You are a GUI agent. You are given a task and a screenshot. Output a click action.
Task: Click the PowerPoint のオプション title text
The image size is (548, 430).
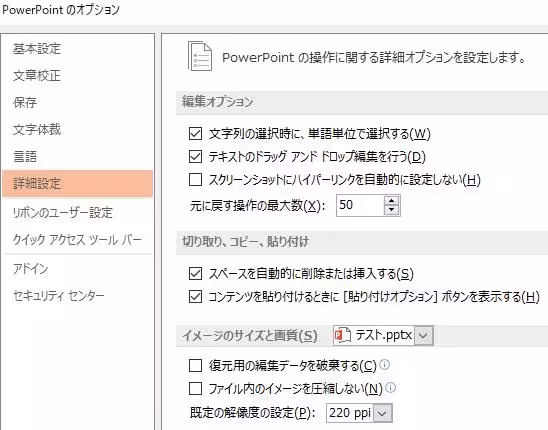(61, 10)
